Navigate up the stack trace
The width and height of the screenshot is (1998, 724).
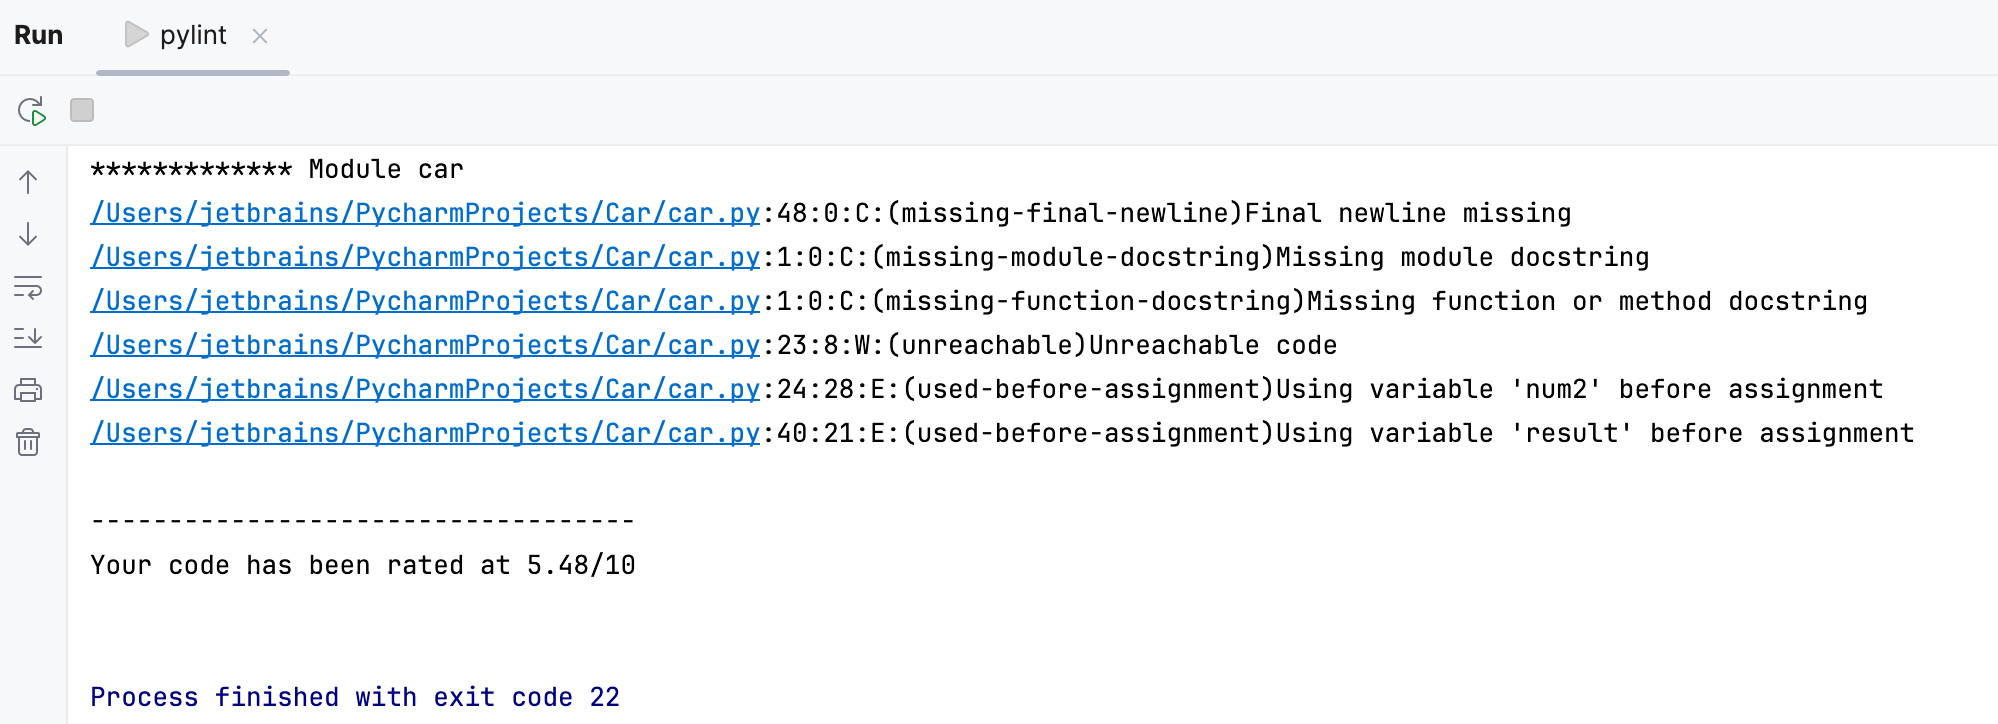tap(28, 182)
